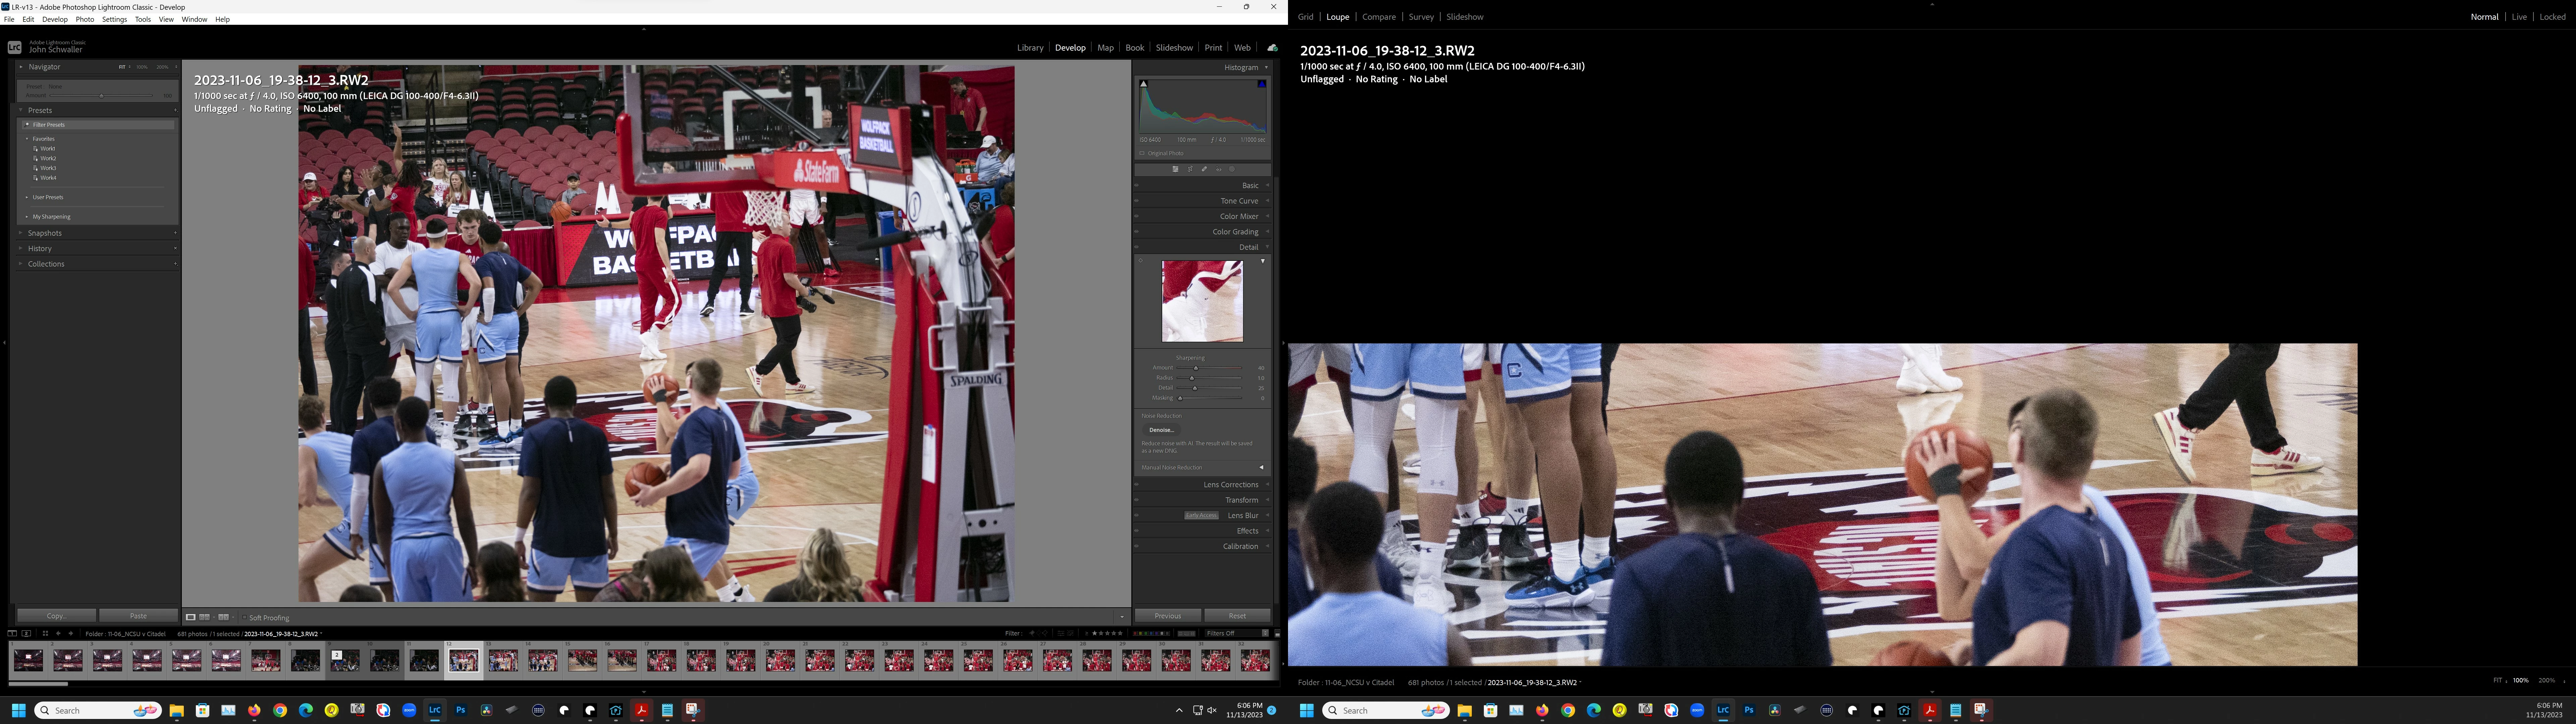Click the grid view icon above filmstrip
Viewport: 2576px width, 724px height.
click(45, 633)
